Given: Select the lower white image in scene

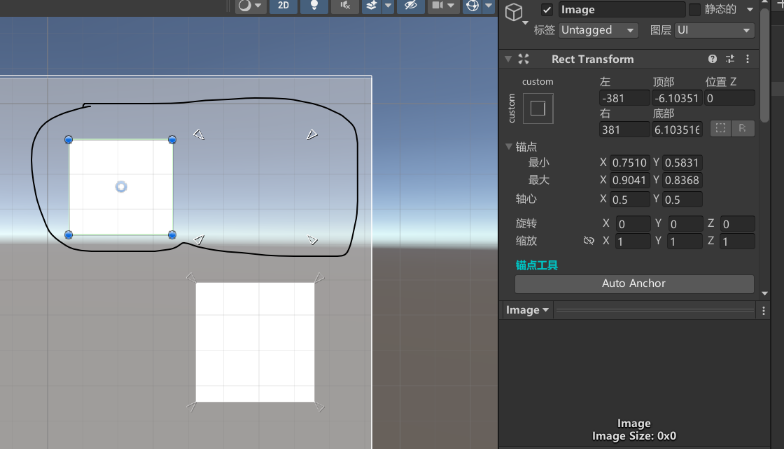Looking at the screenshot, I should (x=255, y=342).
